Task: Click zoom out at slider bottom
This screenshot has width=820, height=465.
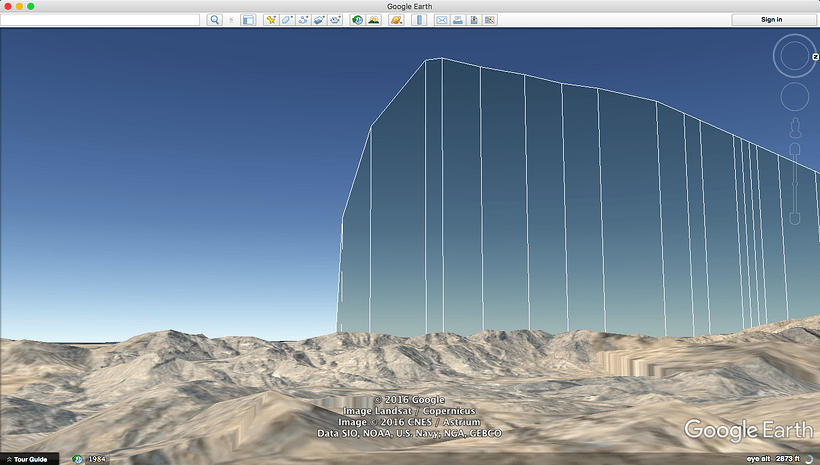Action: [795, 218]
